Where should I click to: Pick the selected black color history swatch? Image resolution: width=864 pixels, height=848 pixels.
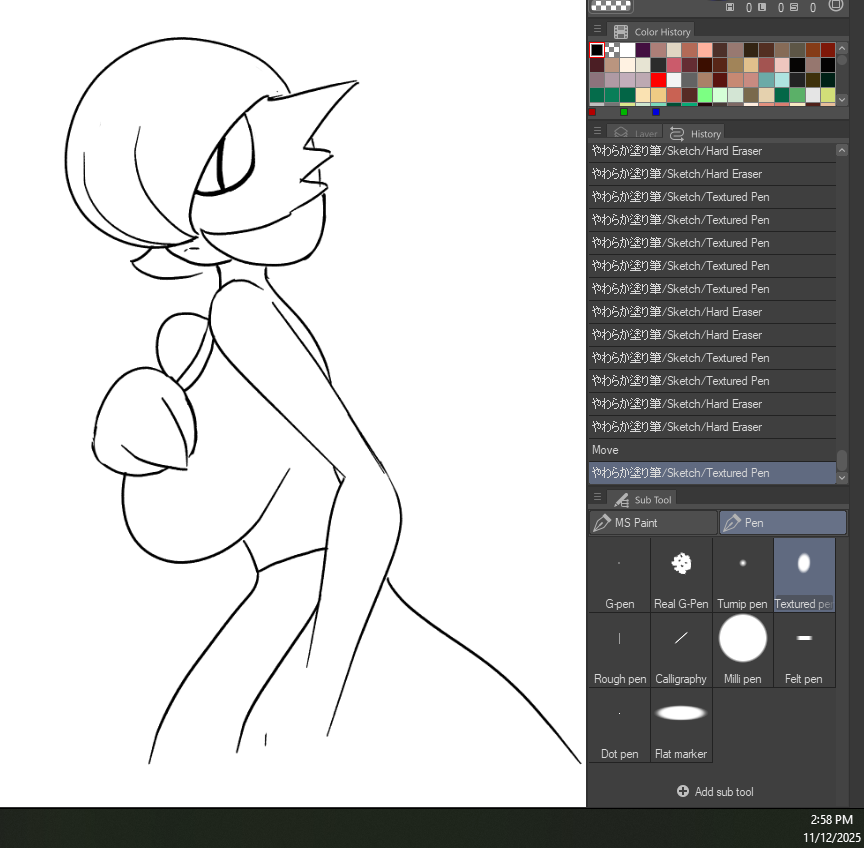pos(597,50)
